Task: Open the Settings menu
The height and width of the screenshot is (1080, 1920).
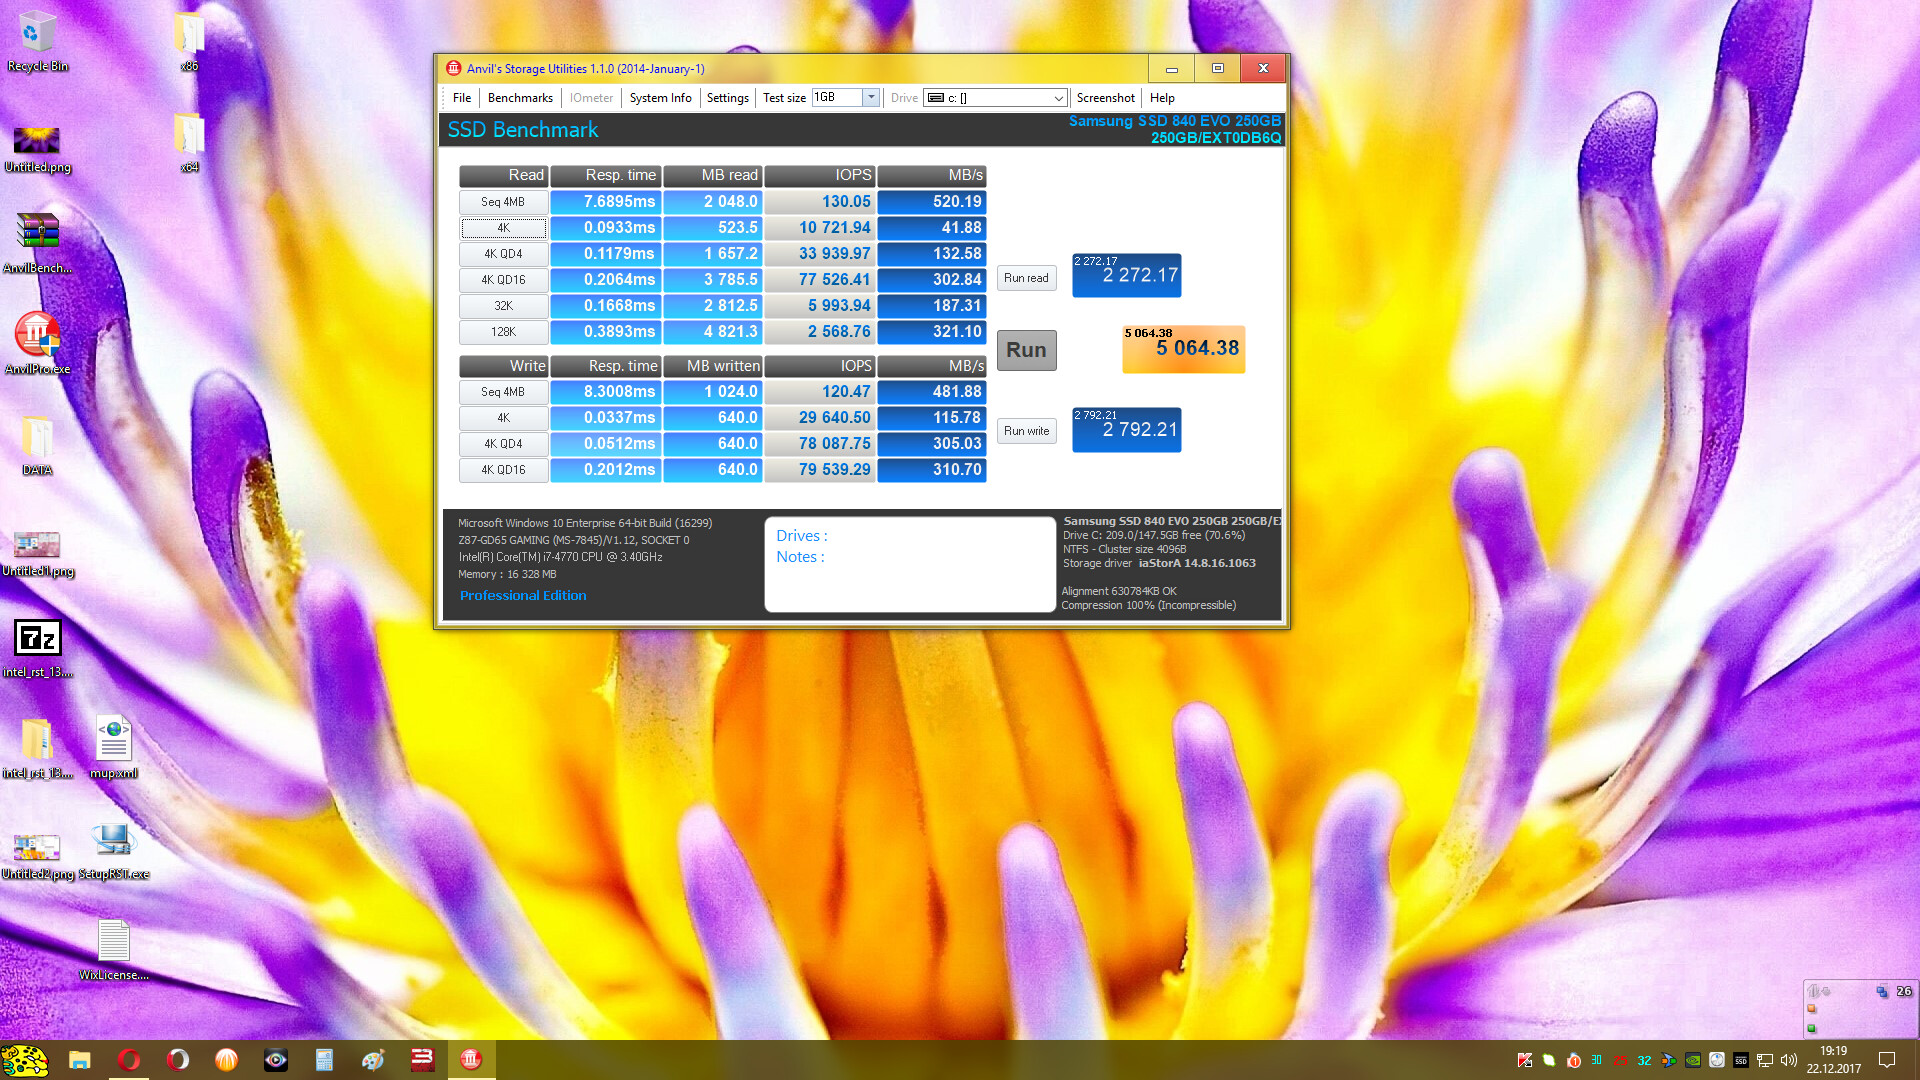Action: (727, 98)
